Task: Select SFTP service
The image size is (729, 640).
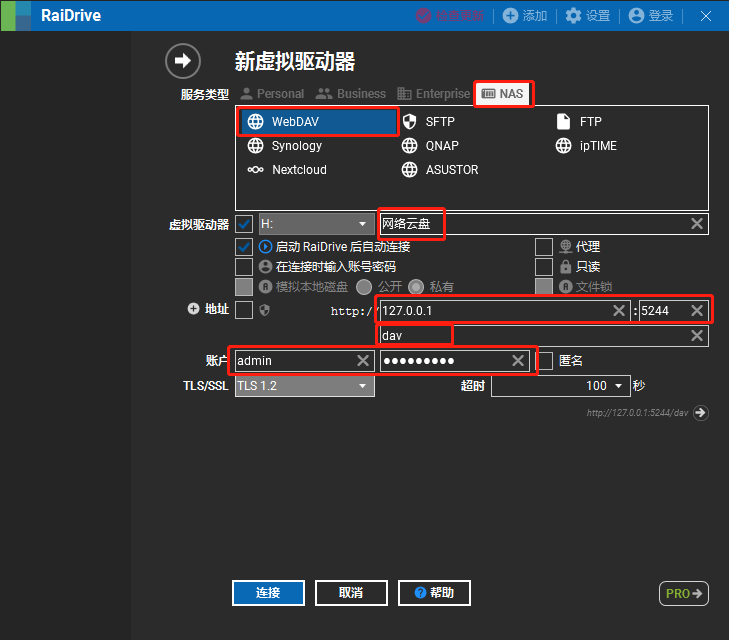Action: click(428, 122)
